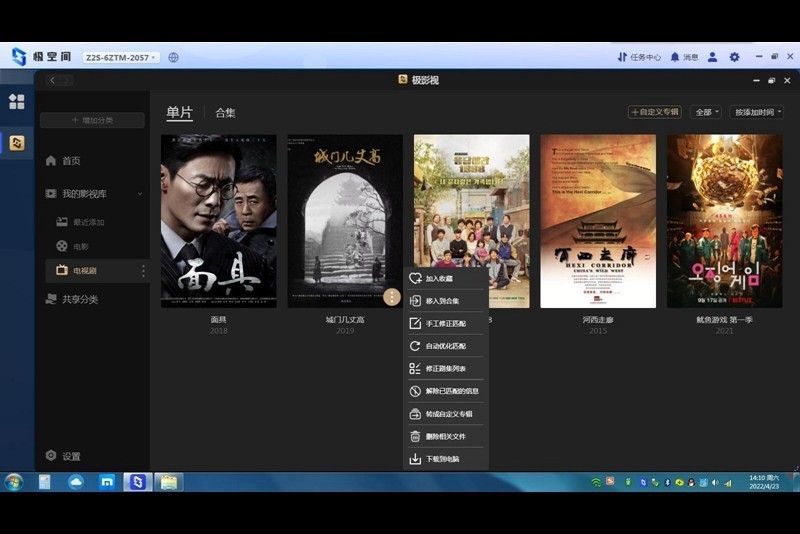Choose 下载到电脑 from the menu
The image size is (800, 534).
(x=446, y=459)
